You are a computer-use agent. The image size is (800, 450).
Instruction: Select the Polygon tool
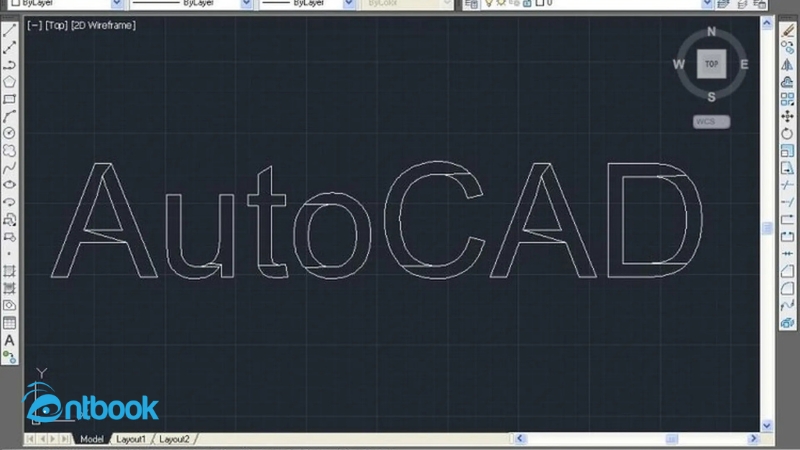point(9,82)
